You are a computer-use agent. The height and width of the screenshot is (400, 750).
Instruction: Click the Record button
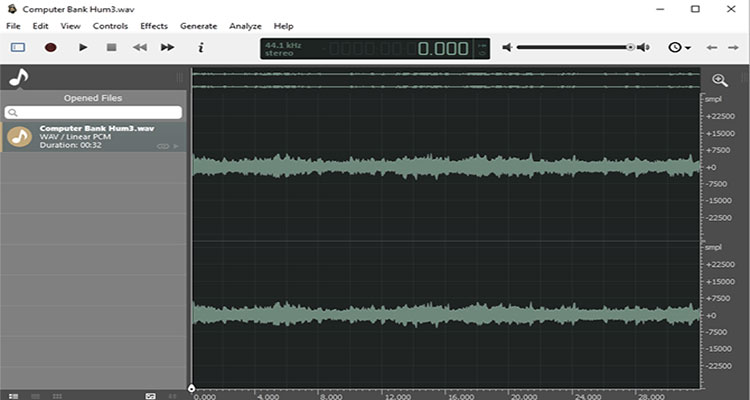coord(51,47)
